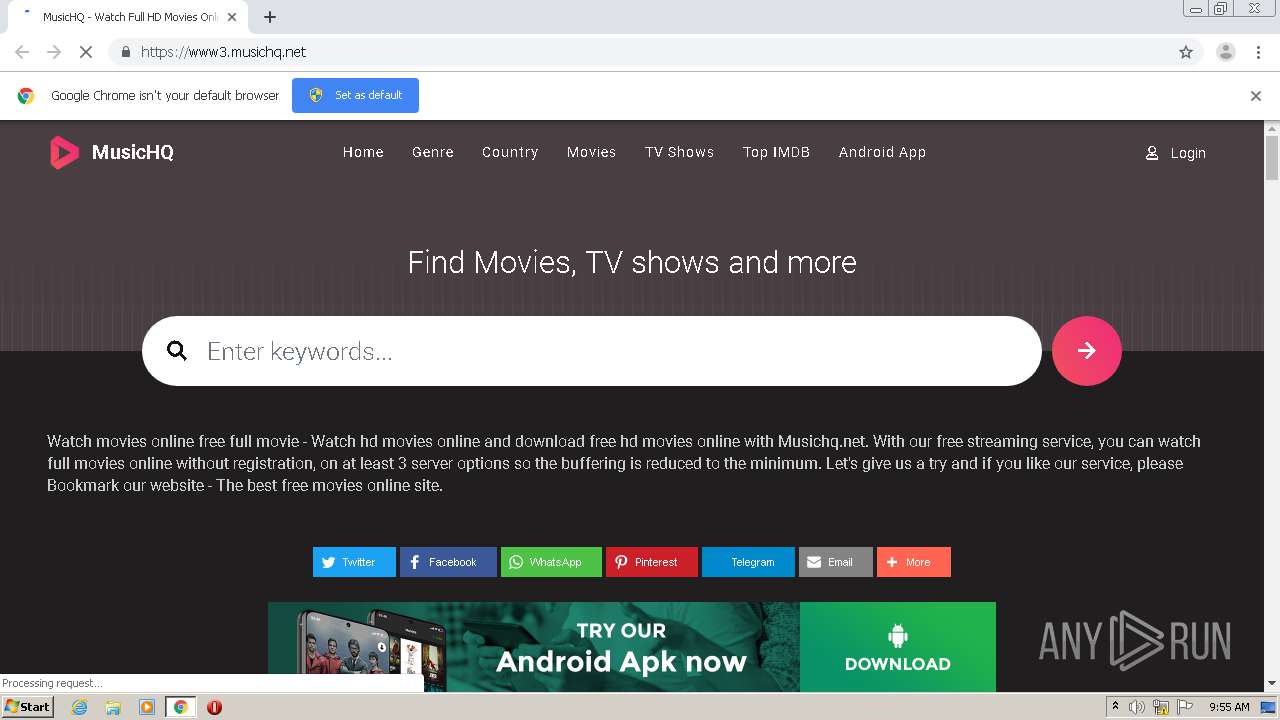Click the page vertical scrollbar thumb
Viewport: 1280px width, 720px height.
pos(1272,158)
